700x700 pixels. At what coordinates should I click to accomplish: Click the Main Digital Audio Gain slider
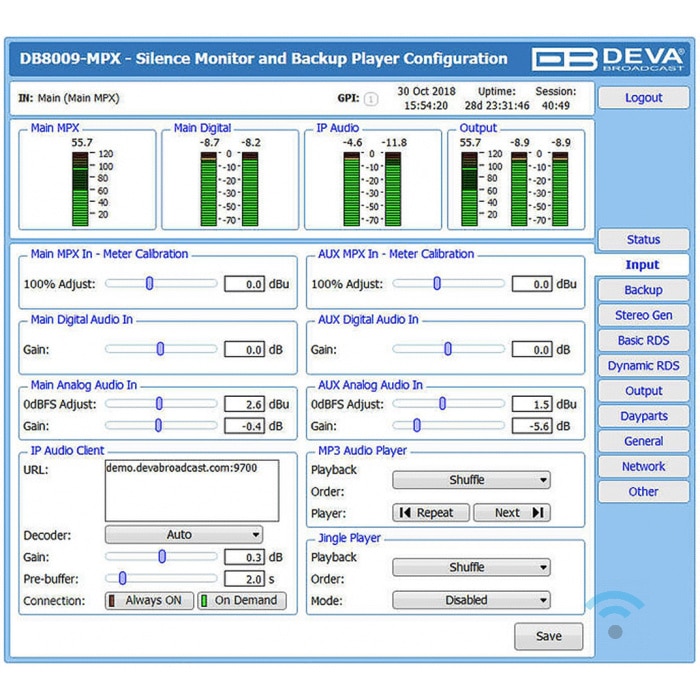pyautogui.click(x=160, y=349)
